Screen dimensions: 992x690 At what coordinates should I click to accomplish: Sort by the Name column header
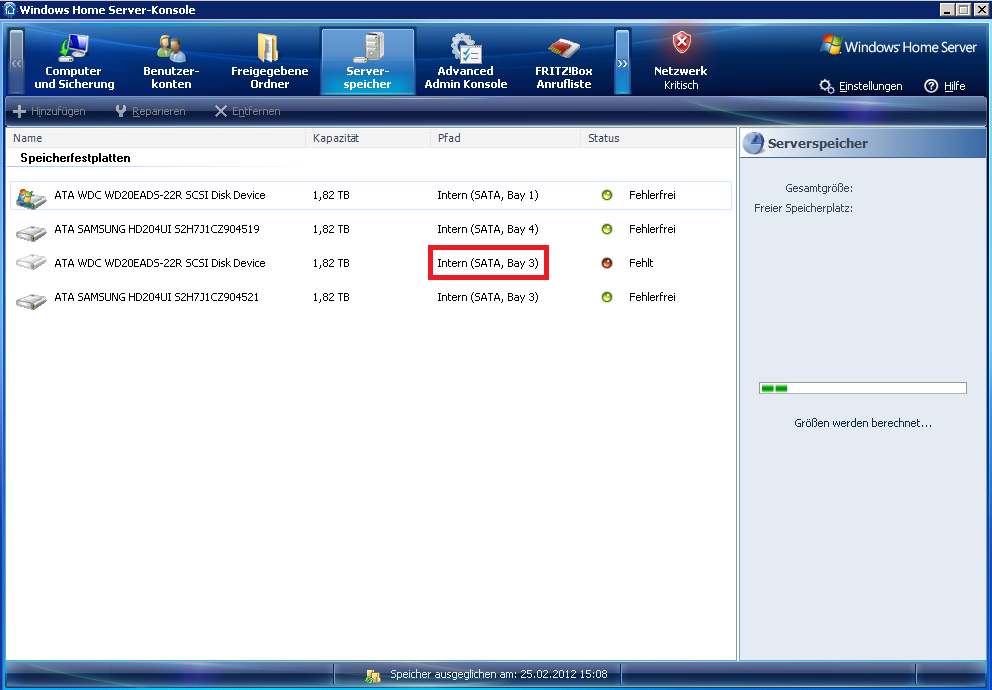click(x=156, y=138)
